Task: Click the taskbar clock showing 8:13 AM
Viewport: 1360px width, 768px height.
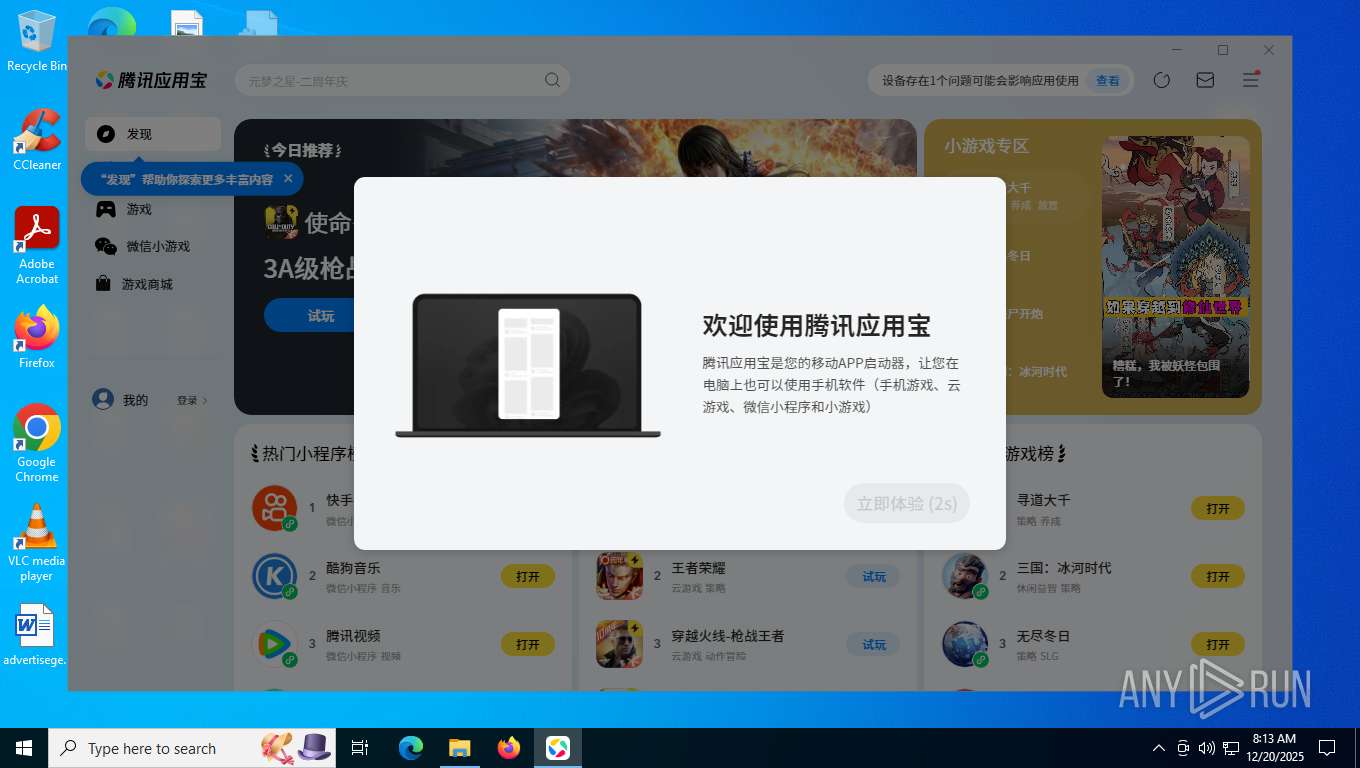Action: (1274, 748)
